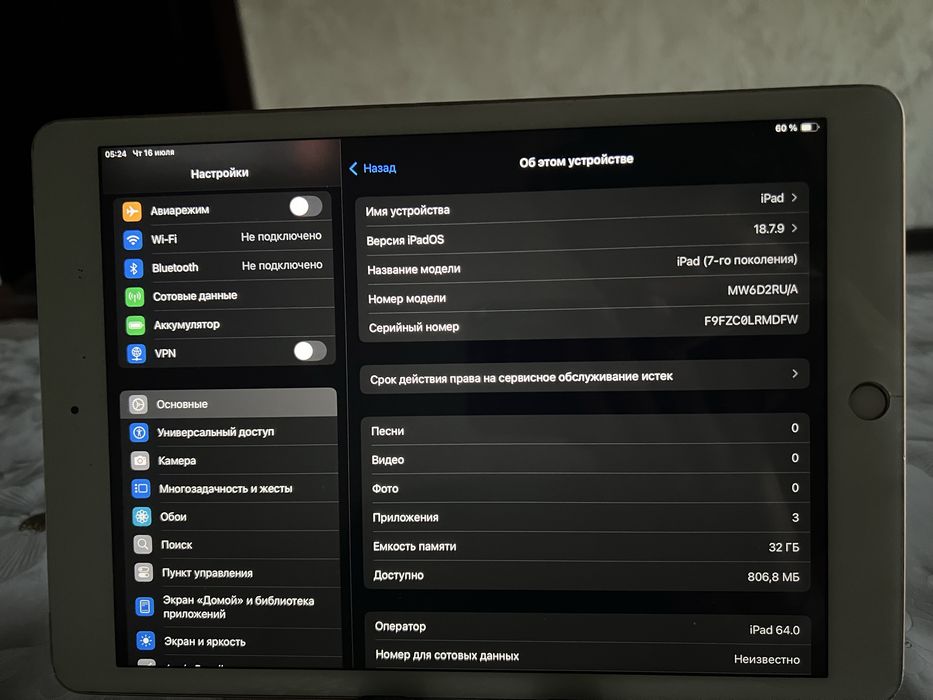Tap serial number F9FZC0LRMDFW
This screenshot has height=700, width=933.
tap(750, 320)
